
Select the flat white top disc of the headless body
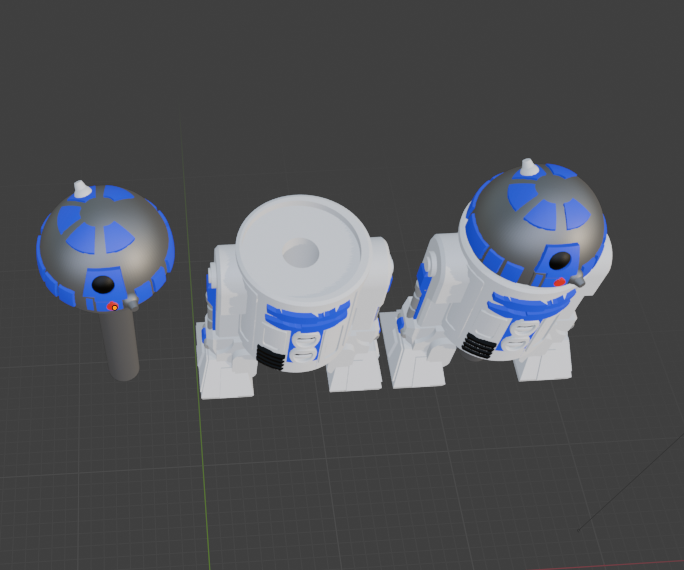302,249
